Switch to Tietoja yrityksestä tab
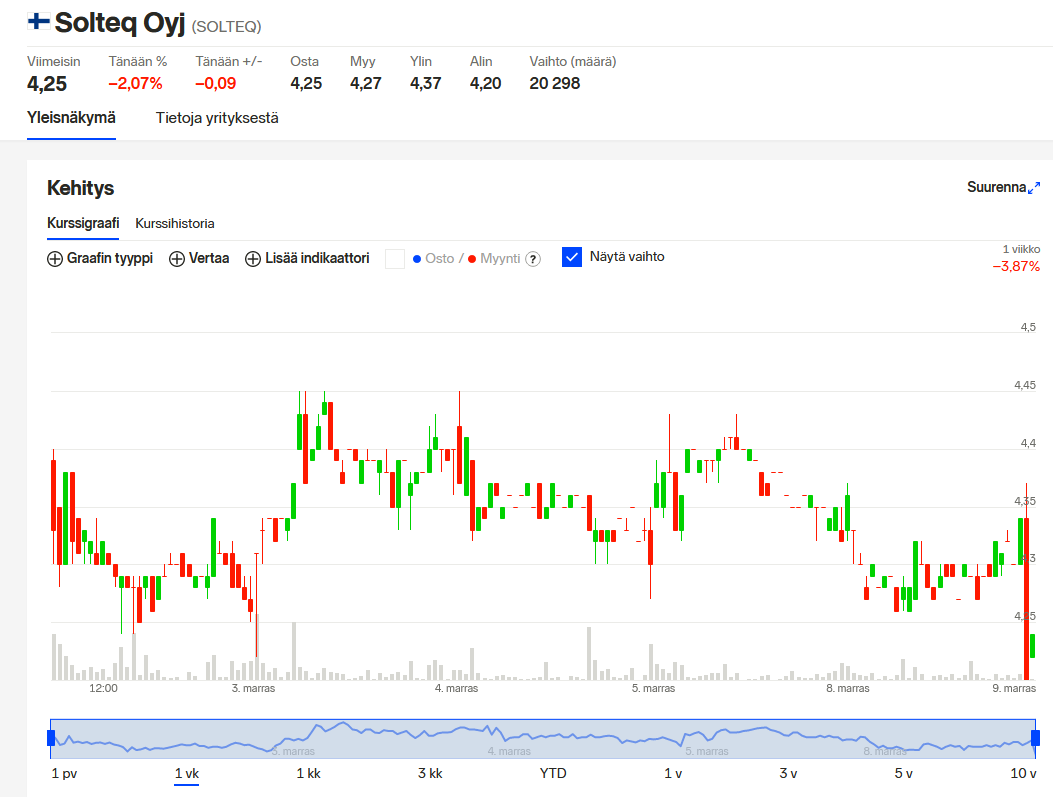 (x=217, y=118)
